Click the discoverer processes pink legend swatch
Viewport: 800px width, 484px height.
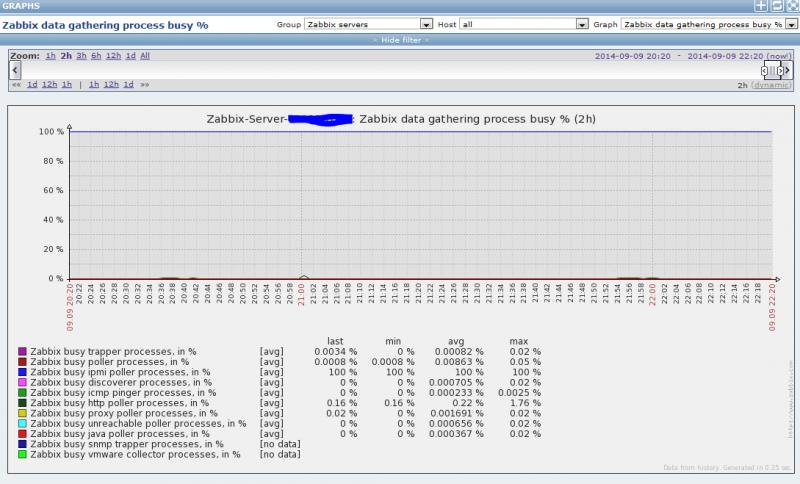(x=22, y=382)
